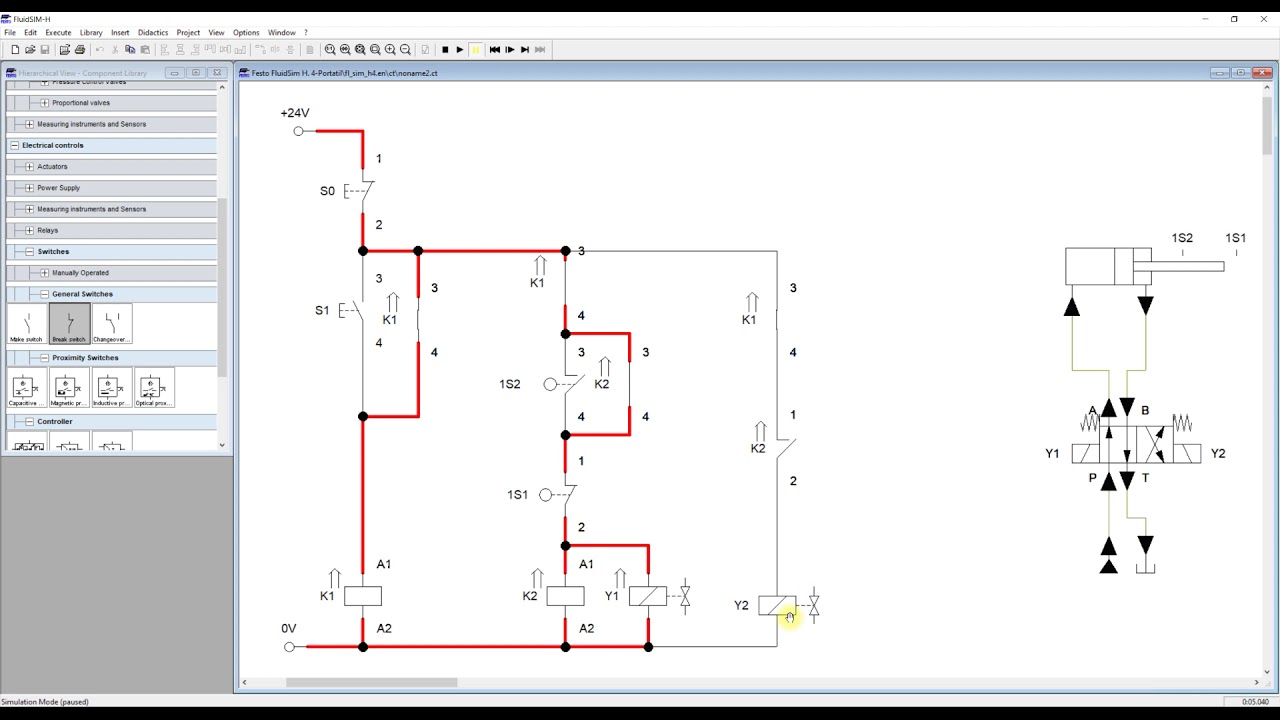1280x720 pixels.
Task: Collapse the Proximity Switches tree node
Action: point(45,358)
